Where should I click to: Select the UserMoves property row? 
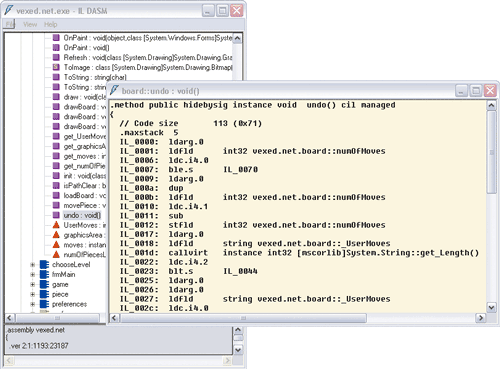84,225
